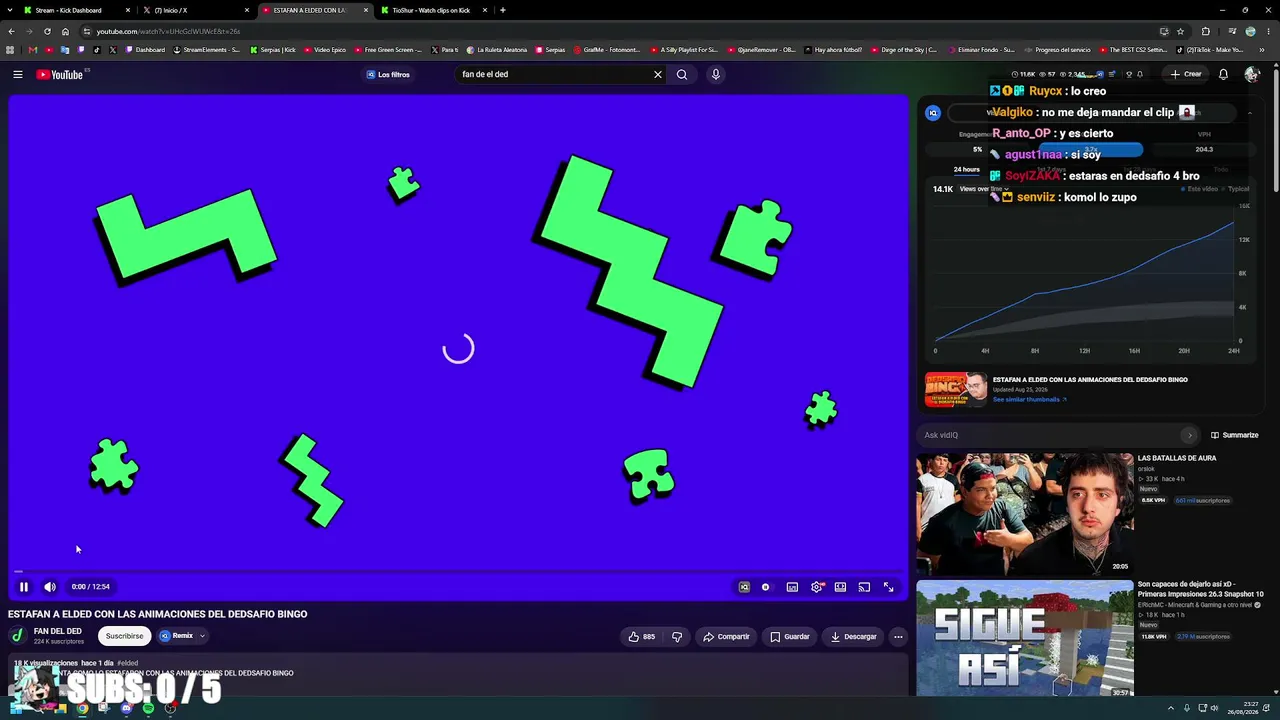
Task: Open Discord from the taskbar
Action: tap(126, 708)
